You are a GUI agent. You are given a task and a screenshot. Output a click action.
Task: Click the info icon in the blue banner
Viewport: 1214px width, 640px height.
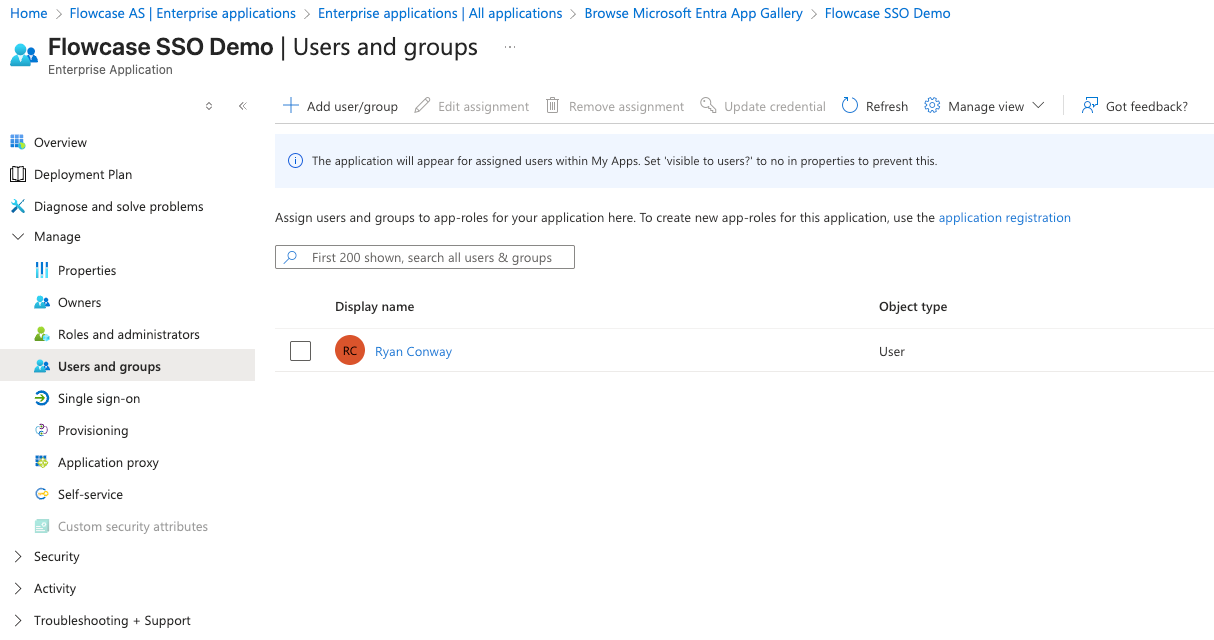[x=295, y=161]
